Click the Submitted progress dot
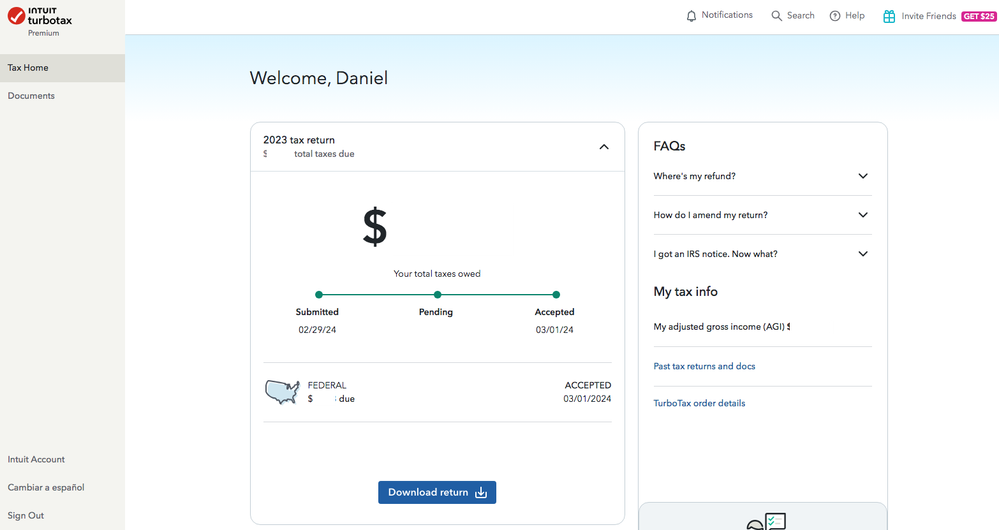Screen dimensions: 999x530 pyautogui.click(x=319, y=294)
